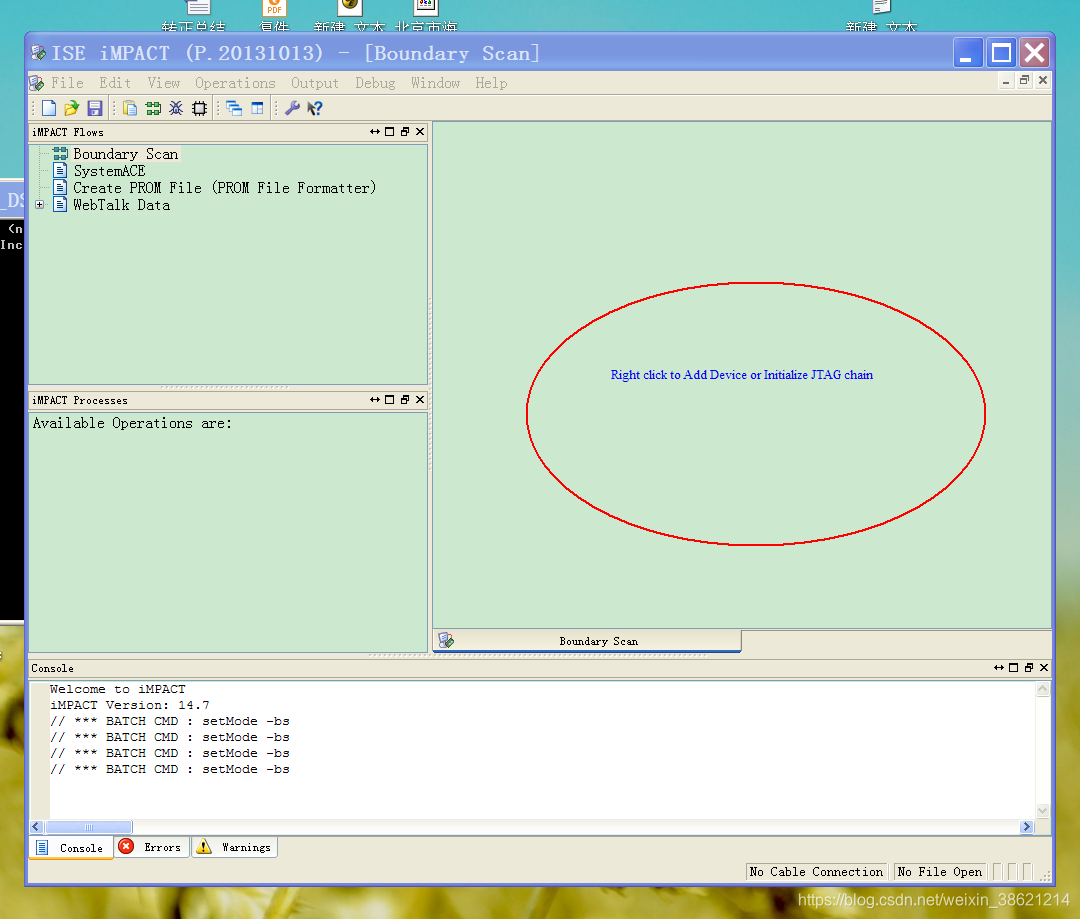Viewport: 1080px width, 919px height.
Task: Select Boundary Scan in iMPACT Flows
Action: [x=125, y=154]
